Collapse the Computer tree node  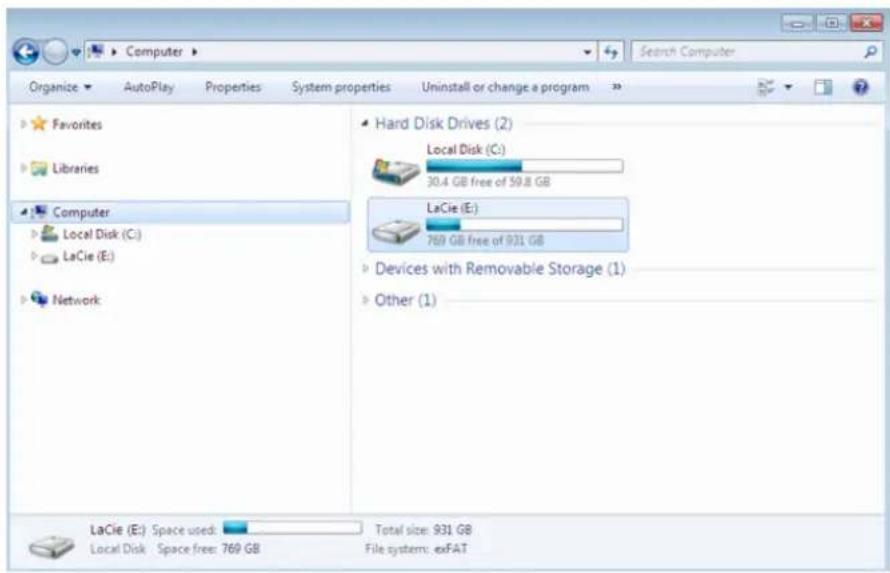[23, 212]
